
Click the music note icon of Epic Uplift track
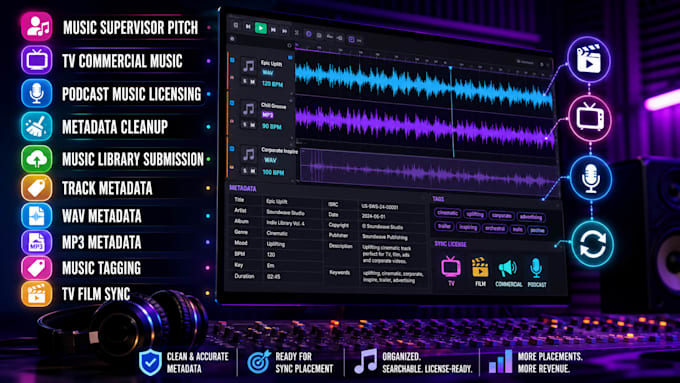point(248,66)
